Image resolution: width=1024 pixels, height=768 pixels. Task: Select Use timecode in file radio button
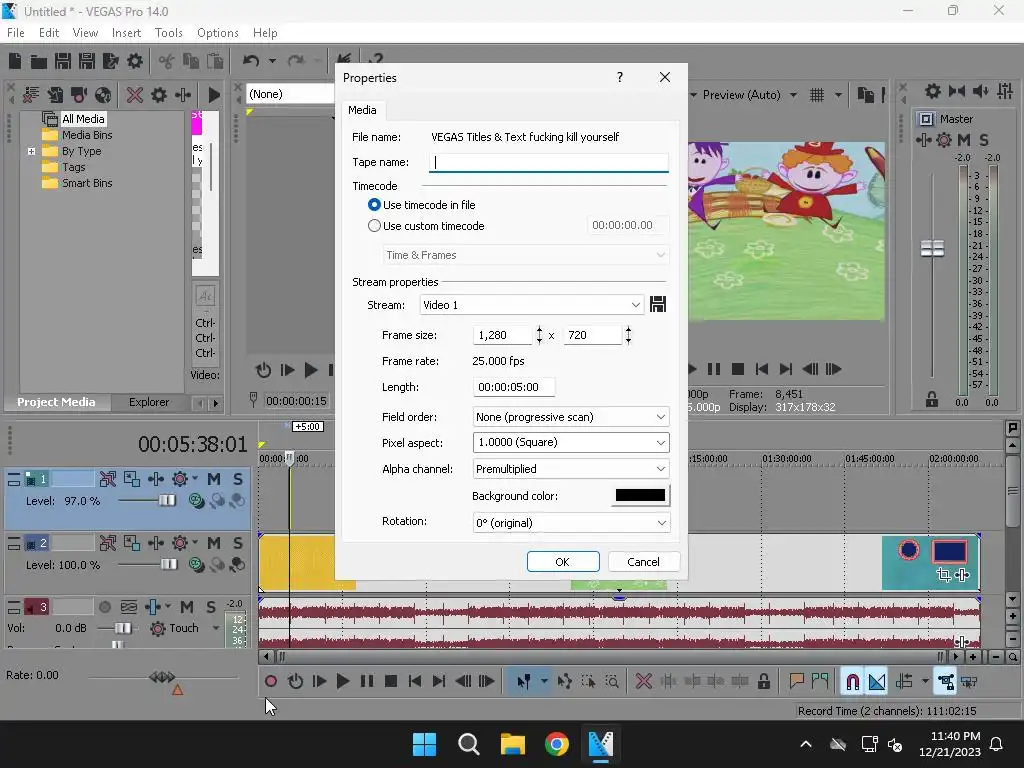(374, 205)
